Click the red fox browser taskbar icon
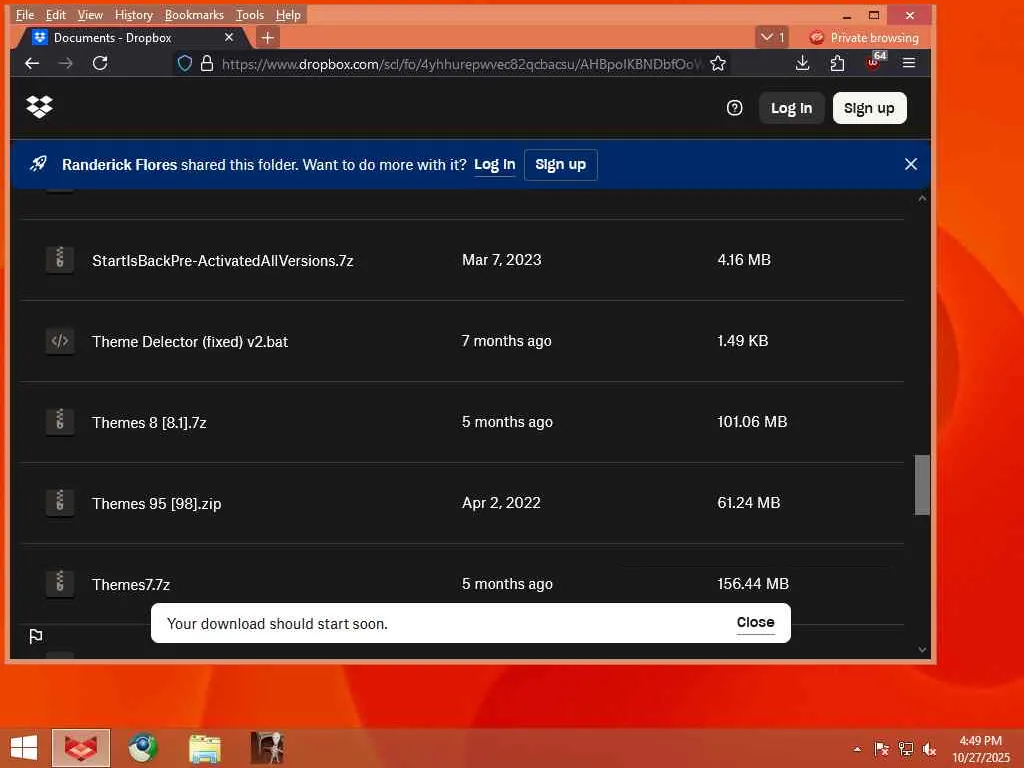Screen dimensions: 1024x768 [81, 748]
